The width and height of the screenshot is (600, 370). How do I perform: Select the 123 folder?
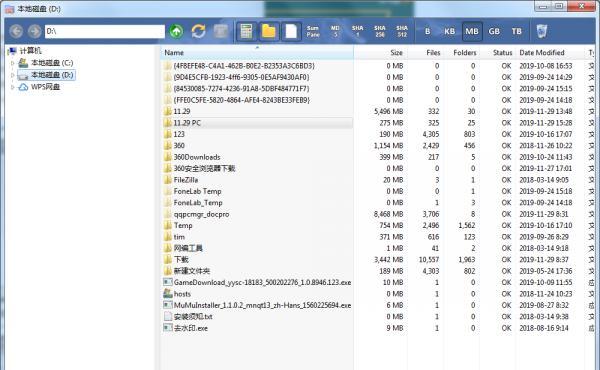(179, 134)
